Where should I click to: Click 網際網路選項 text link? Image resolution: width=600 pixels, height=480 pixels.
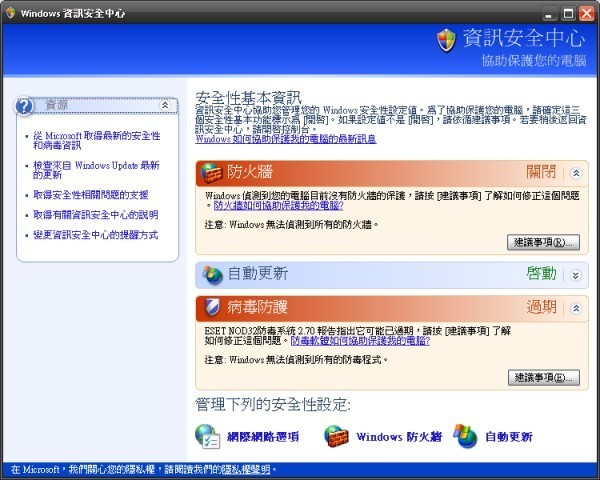(x=263, y=437)
